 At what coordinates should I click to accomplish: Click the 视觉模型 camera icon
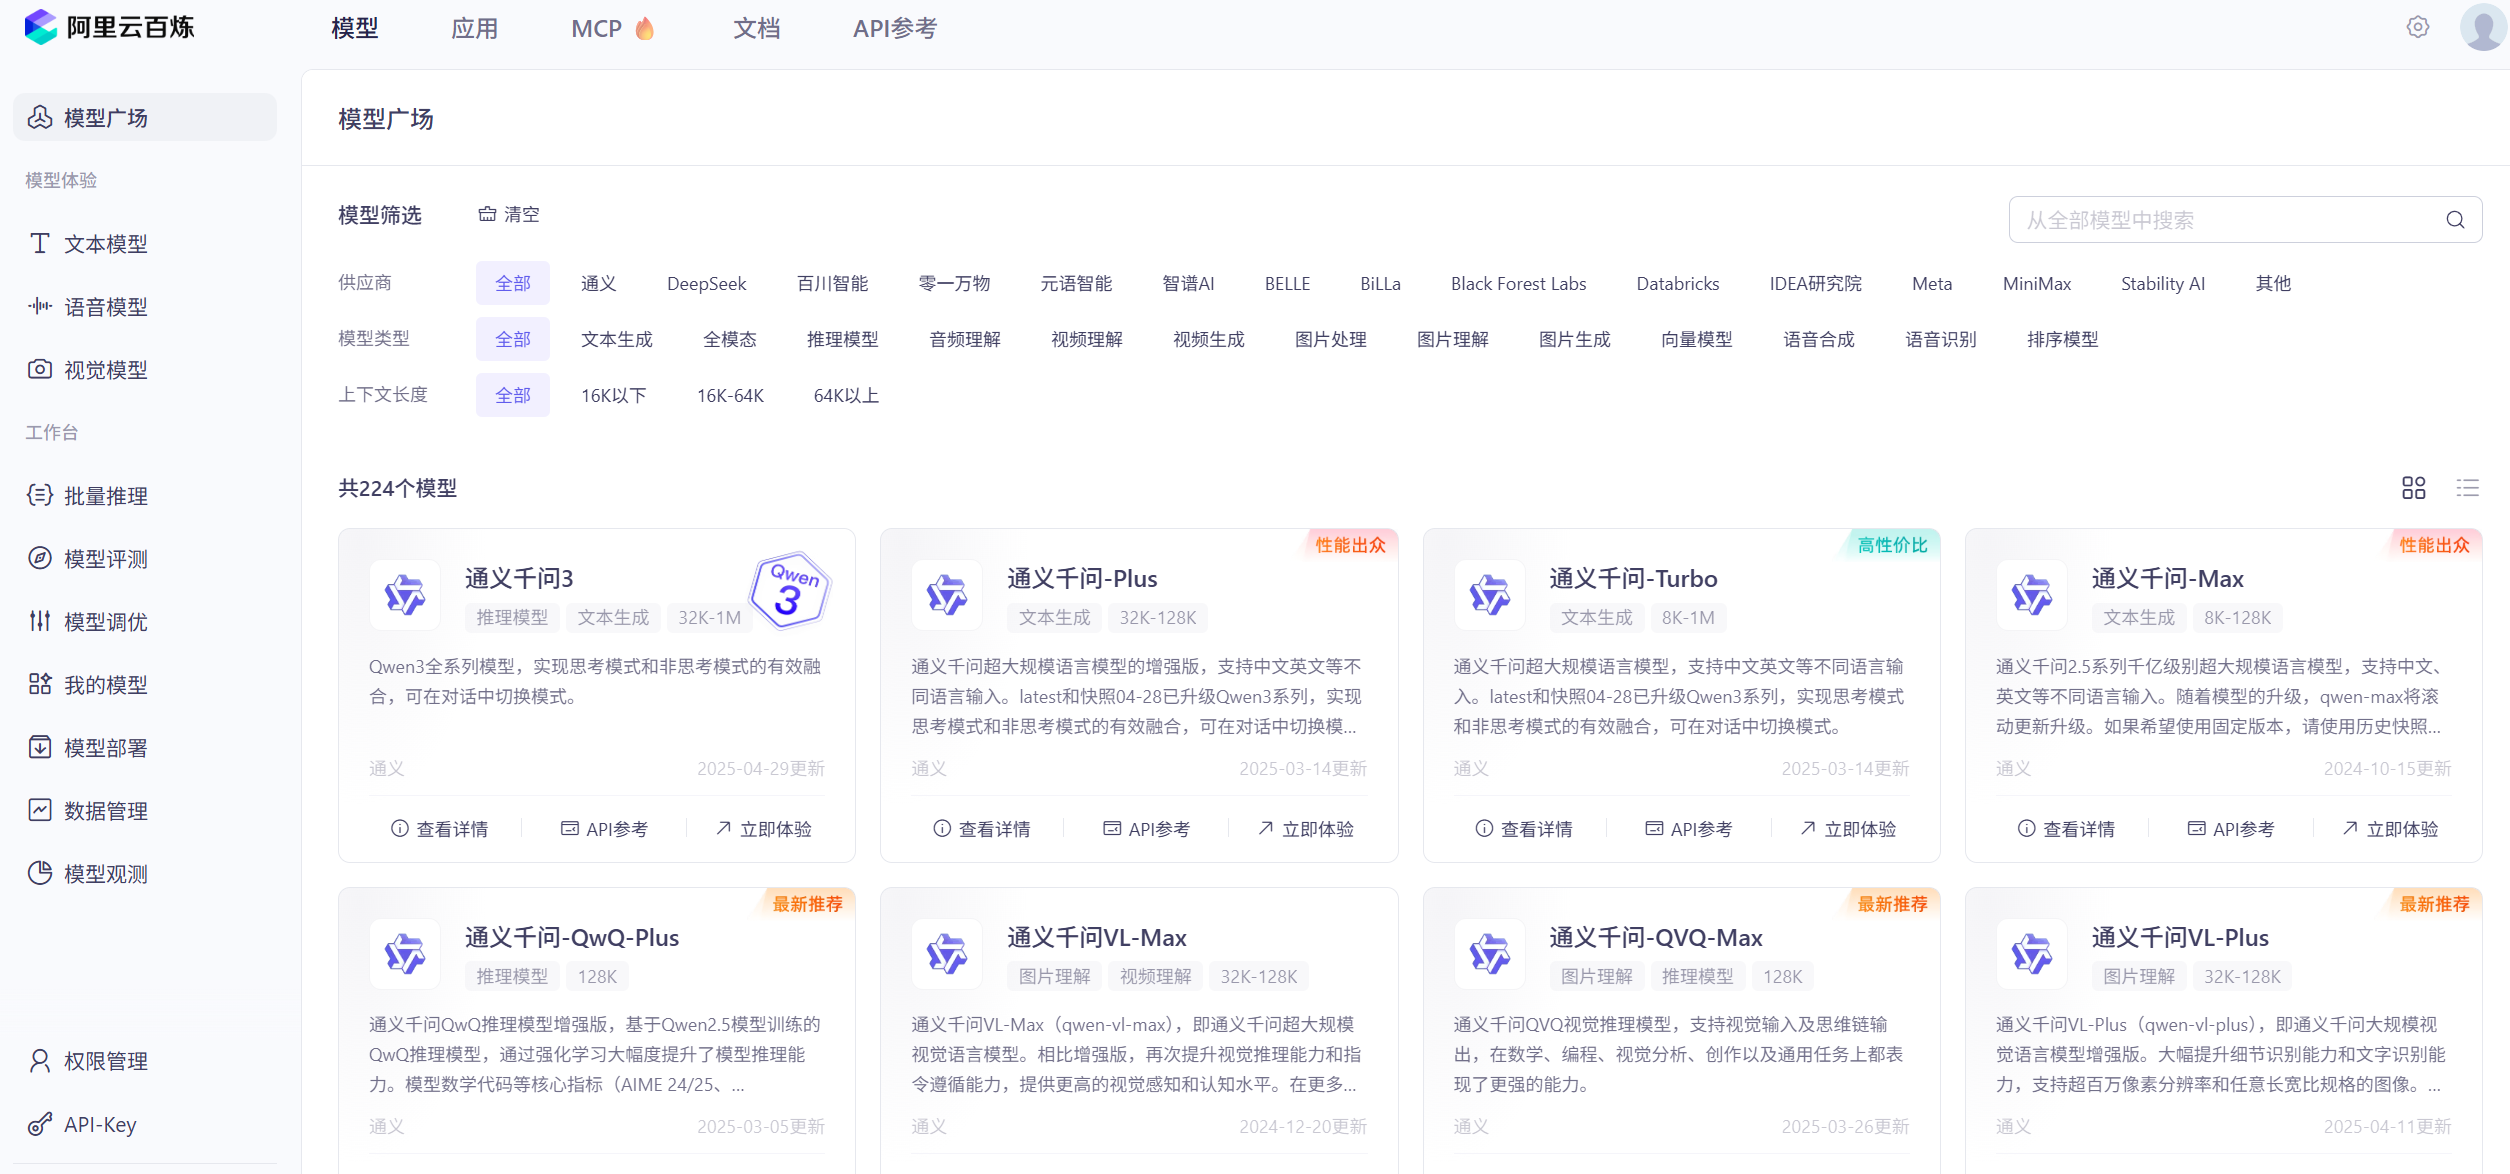[x=40, y=369]
